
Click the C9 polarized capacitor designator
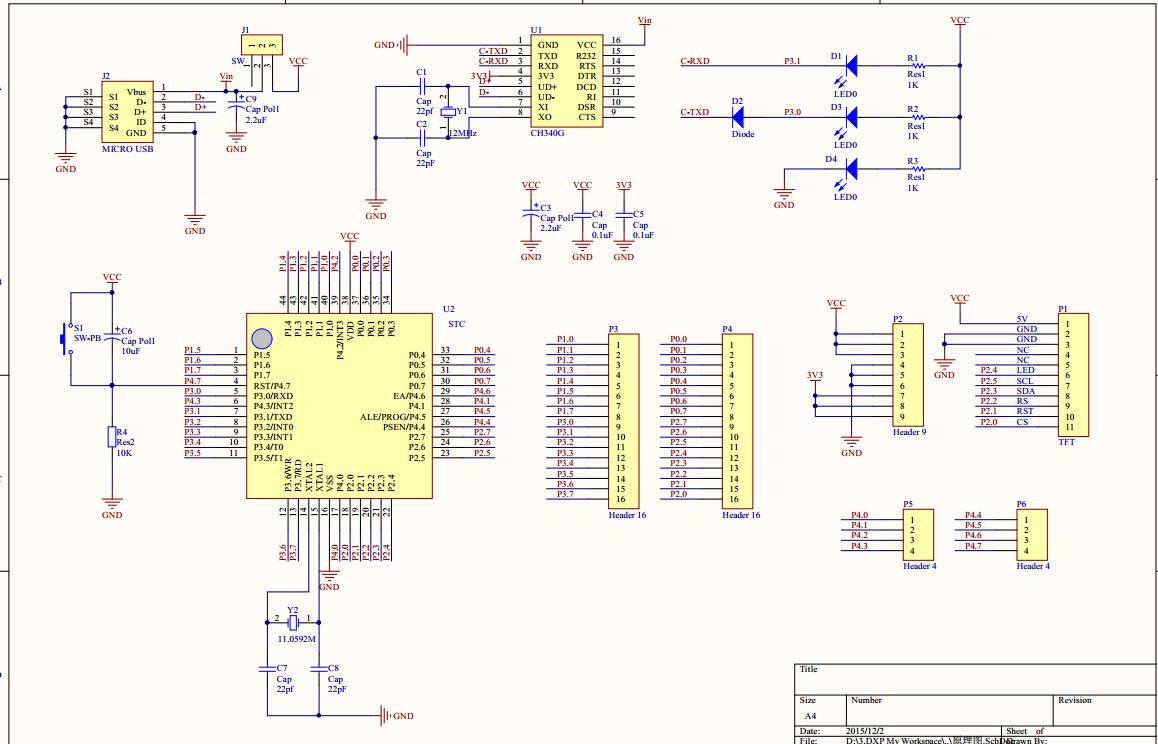tap(251, 98)
